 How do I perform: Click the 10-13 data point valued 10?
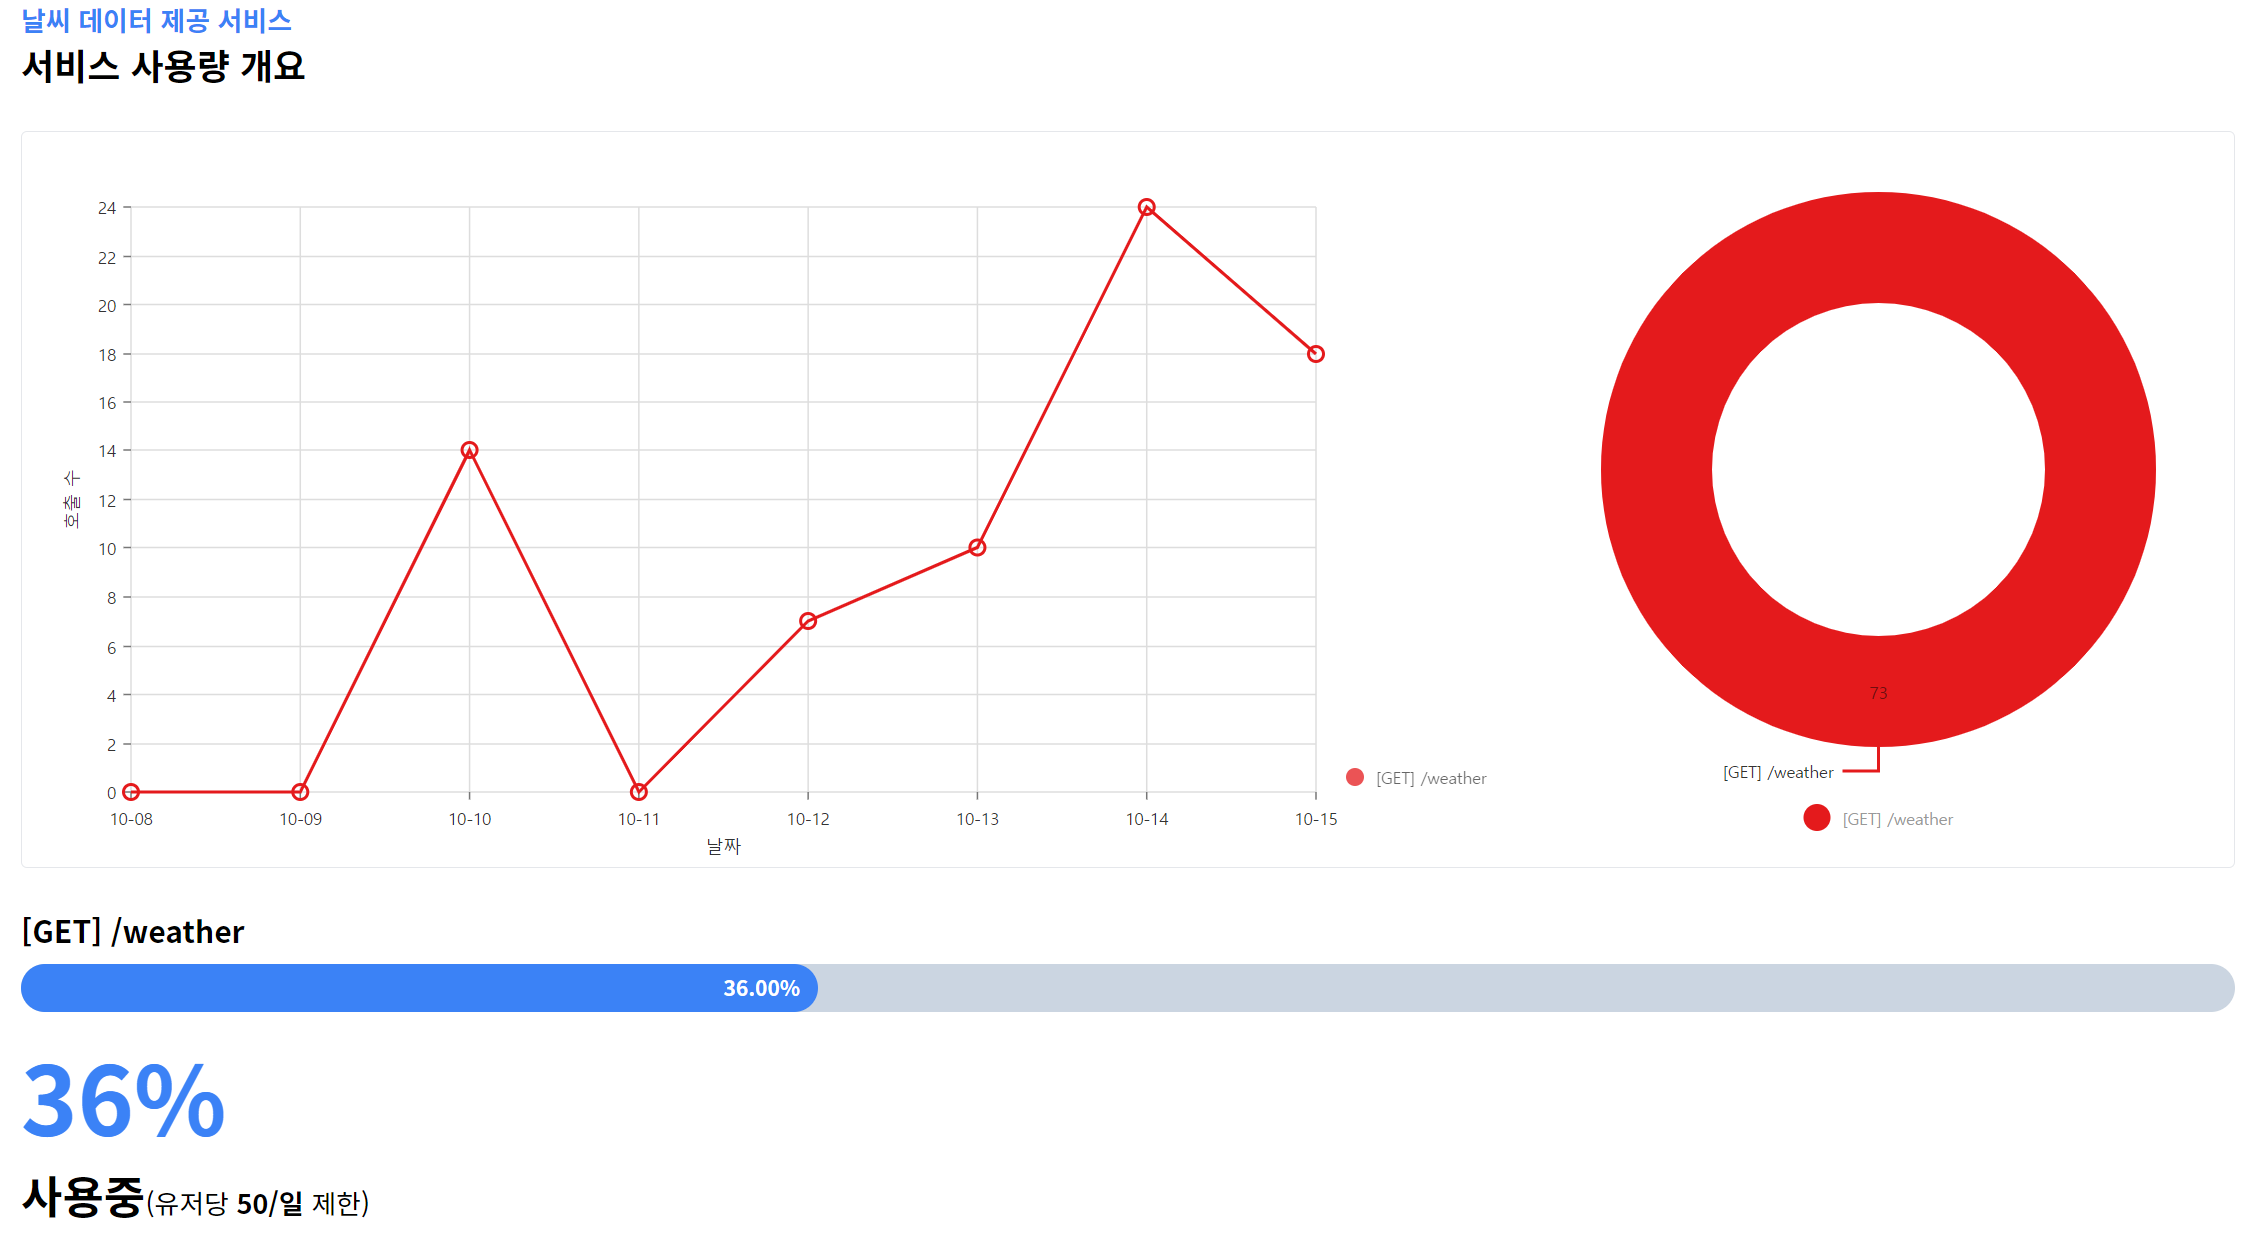coord(977,547)
